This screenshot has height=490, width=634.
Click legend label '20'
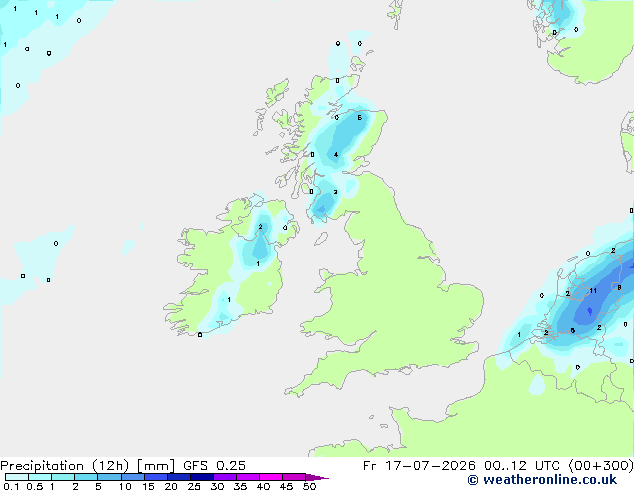click(171, 486)
